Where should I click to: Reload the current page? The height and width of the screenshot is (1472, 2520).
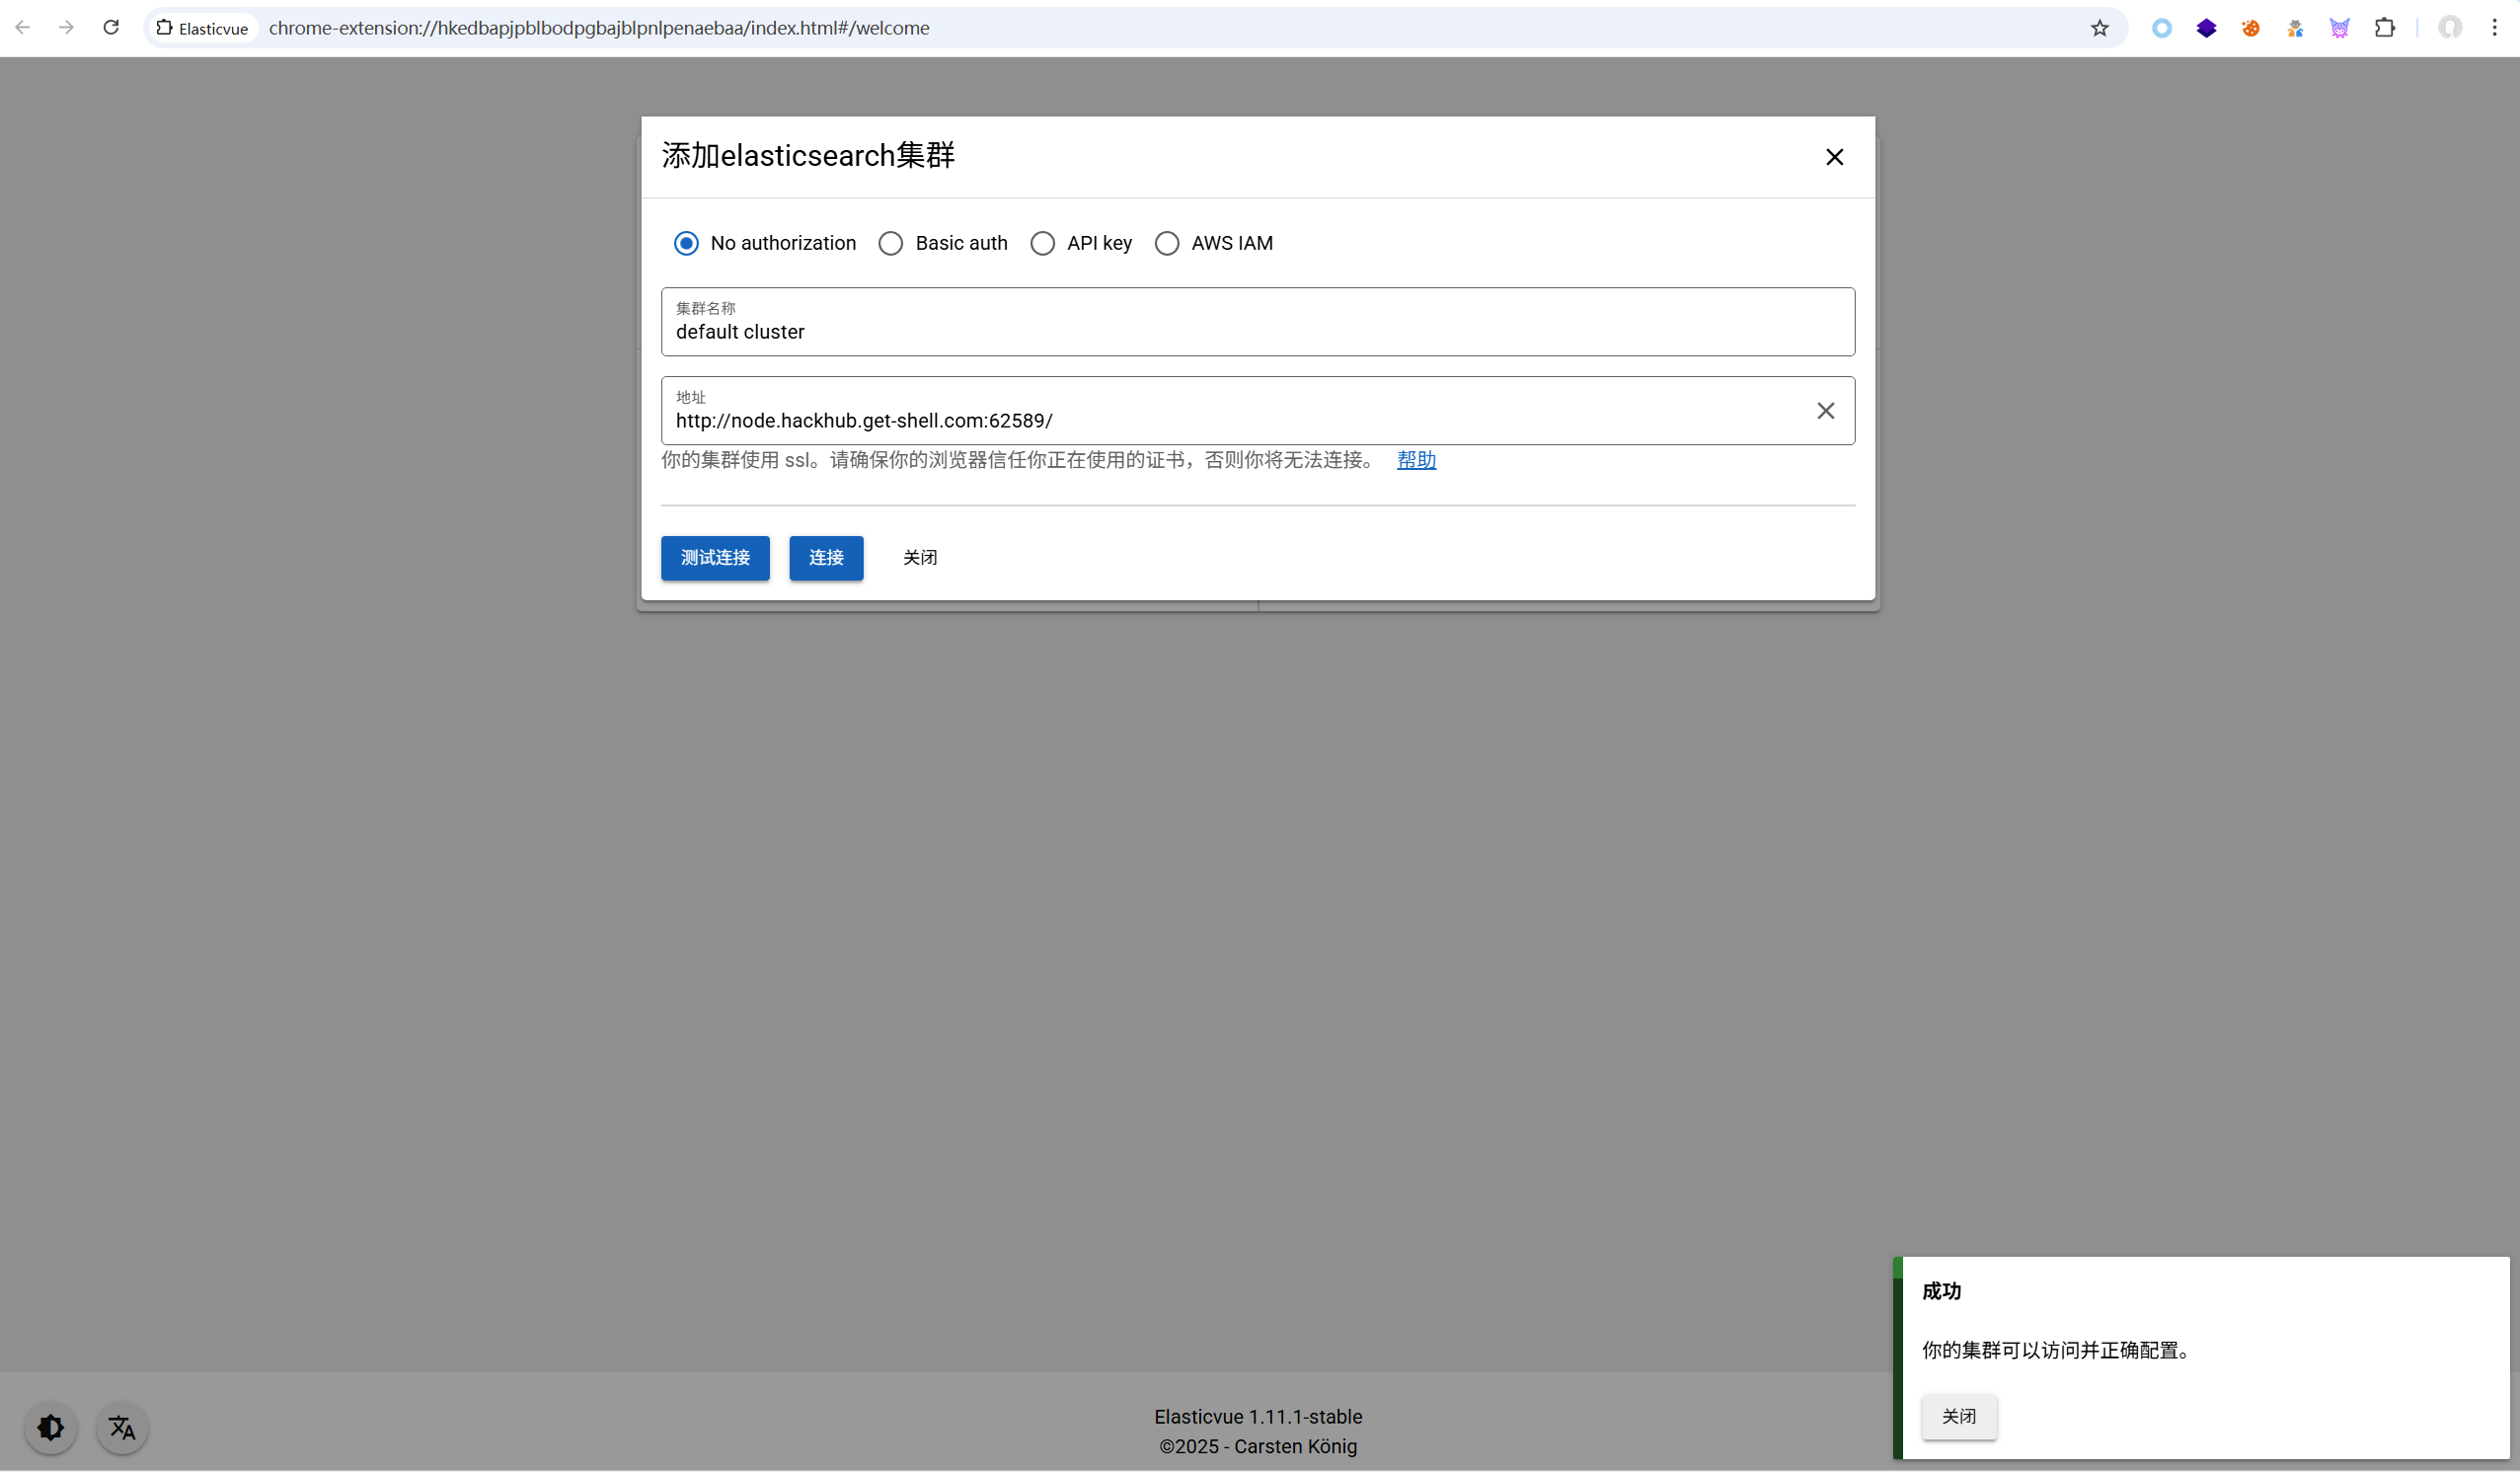(x=111, y=27)
